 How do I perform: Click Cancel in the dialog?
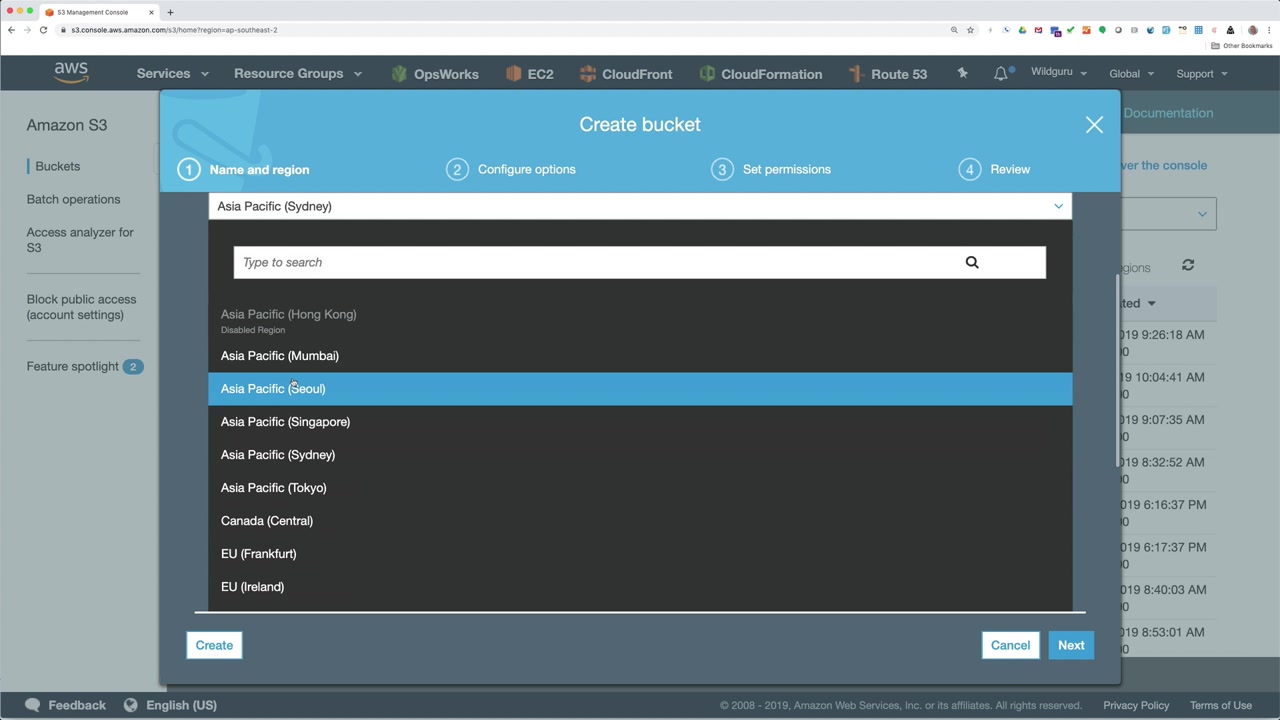[1010, 645]
